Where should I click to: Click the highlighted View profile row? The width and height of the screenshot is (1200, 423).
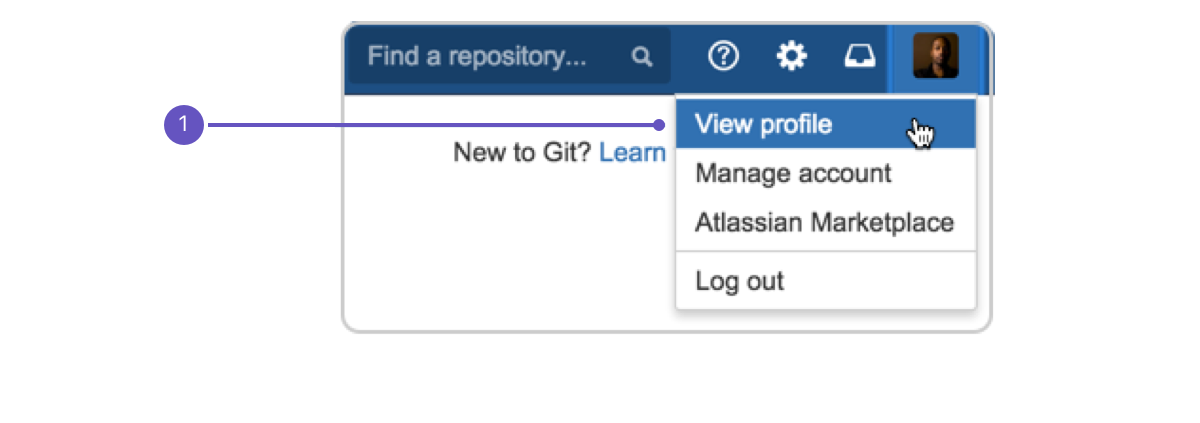(x=826, y=125)
